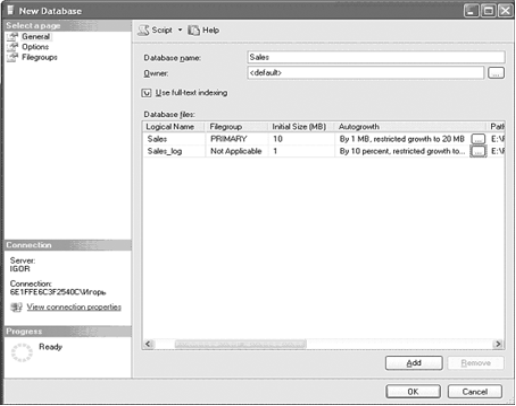Screen dimensions: 516x406
Task: Maximize the New Database window
Action: tap(488, 11)
